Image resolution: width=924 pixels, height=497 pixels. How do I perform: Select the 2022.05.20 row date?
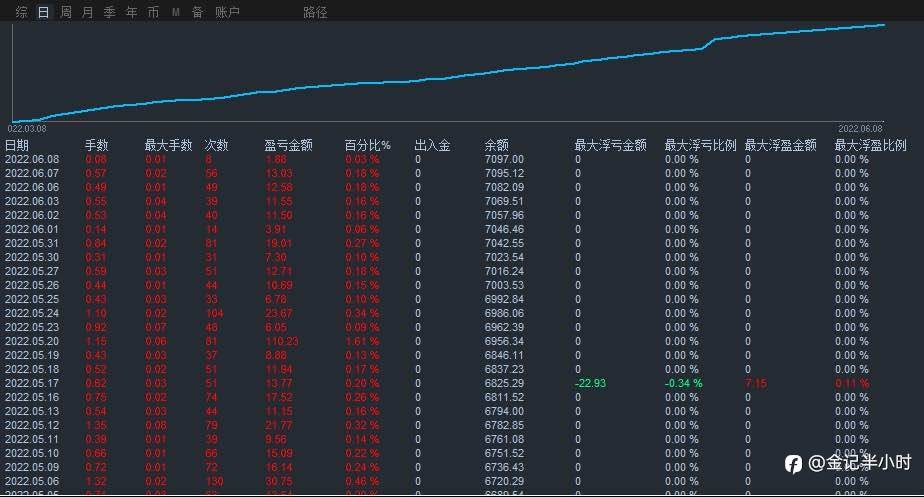coord(32,341)
